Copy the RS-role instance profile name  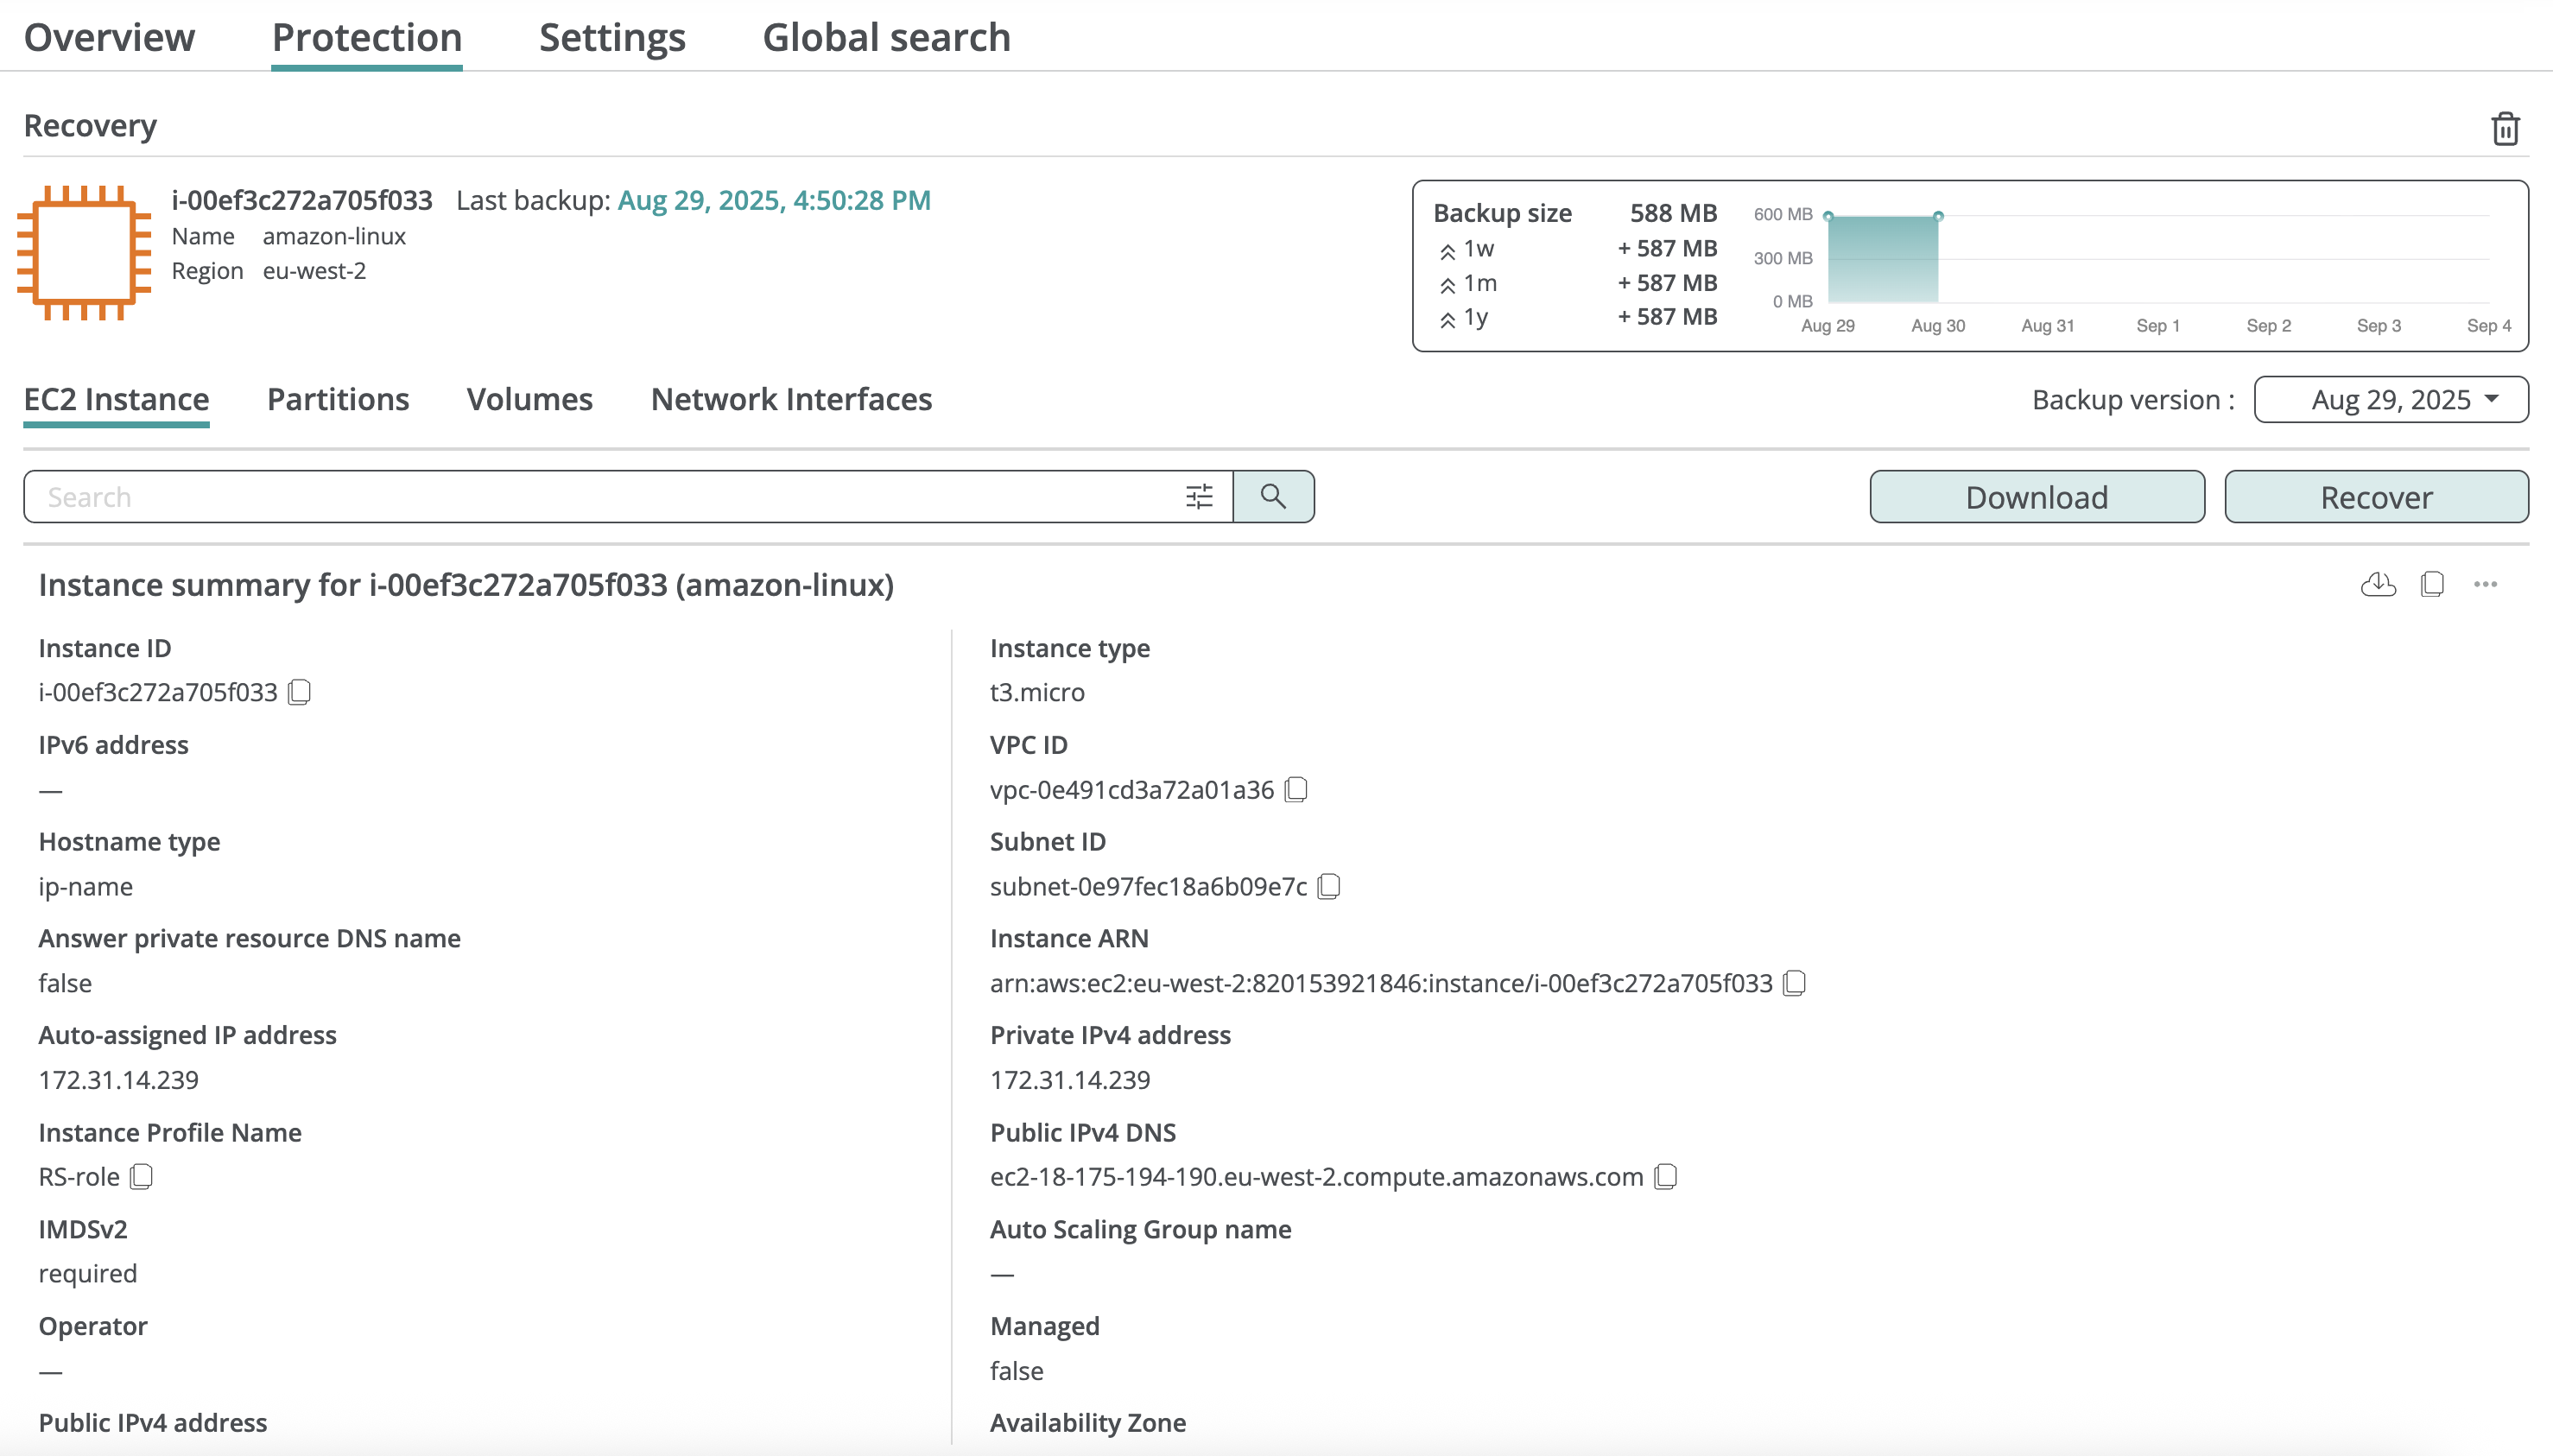[x=141, y=1177]
